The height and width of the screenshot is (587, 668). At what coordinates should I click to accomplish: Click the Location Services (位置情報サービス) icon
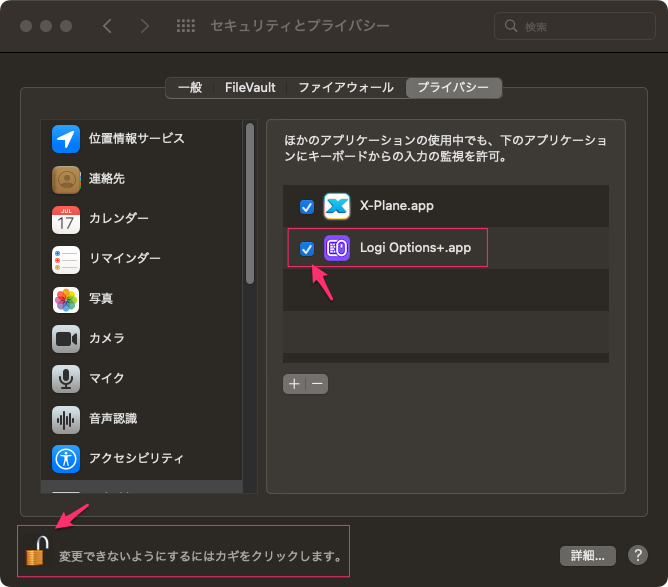point(66,139)
